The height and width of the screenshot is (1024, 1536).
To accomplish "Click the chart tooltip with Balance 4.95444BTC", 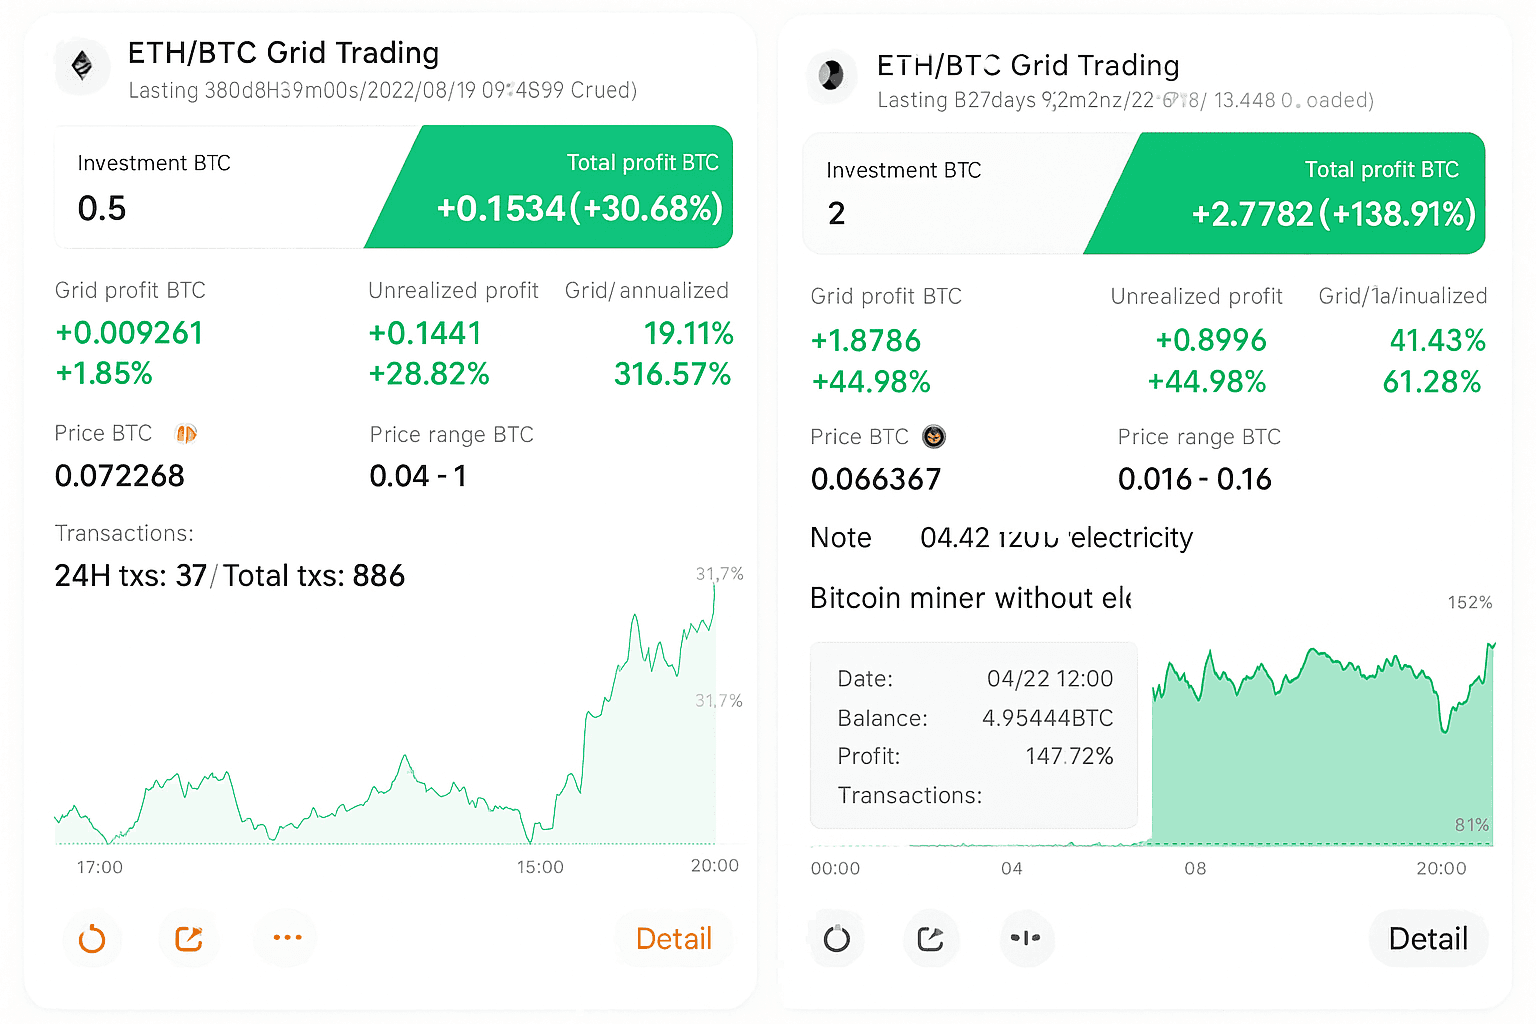I will (974, 735).
